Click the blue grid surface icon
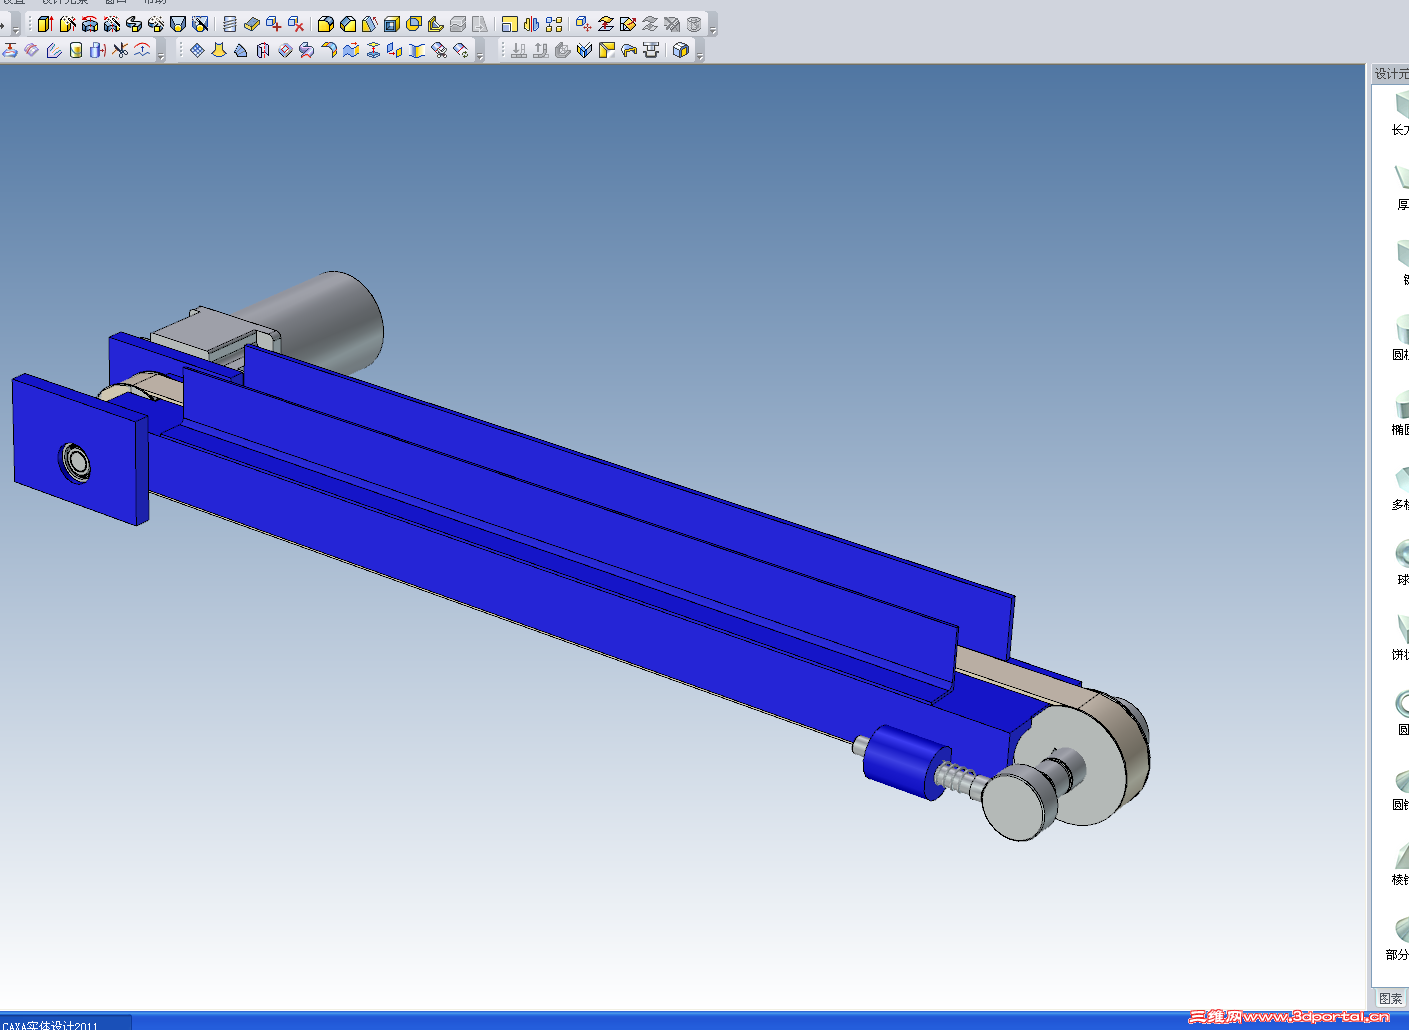 pos(197,50)
